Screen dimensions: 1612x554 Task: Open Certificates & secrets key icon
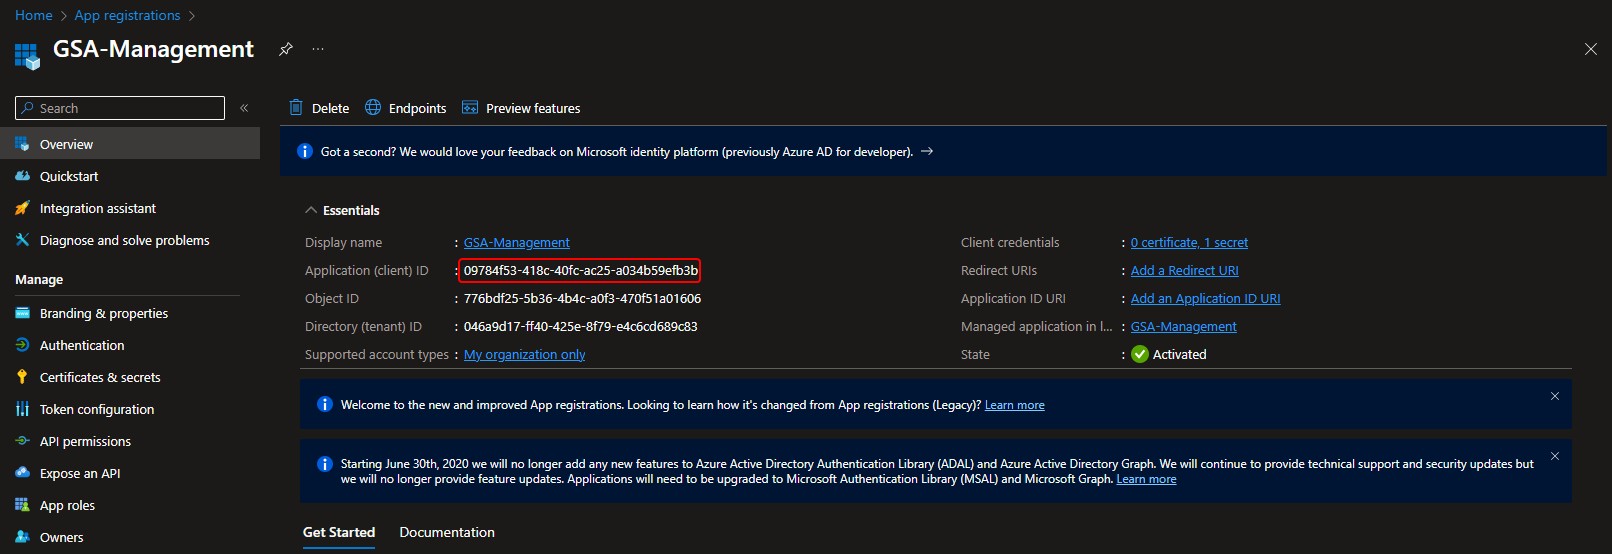pyautogui.click(x=22, y=377)
